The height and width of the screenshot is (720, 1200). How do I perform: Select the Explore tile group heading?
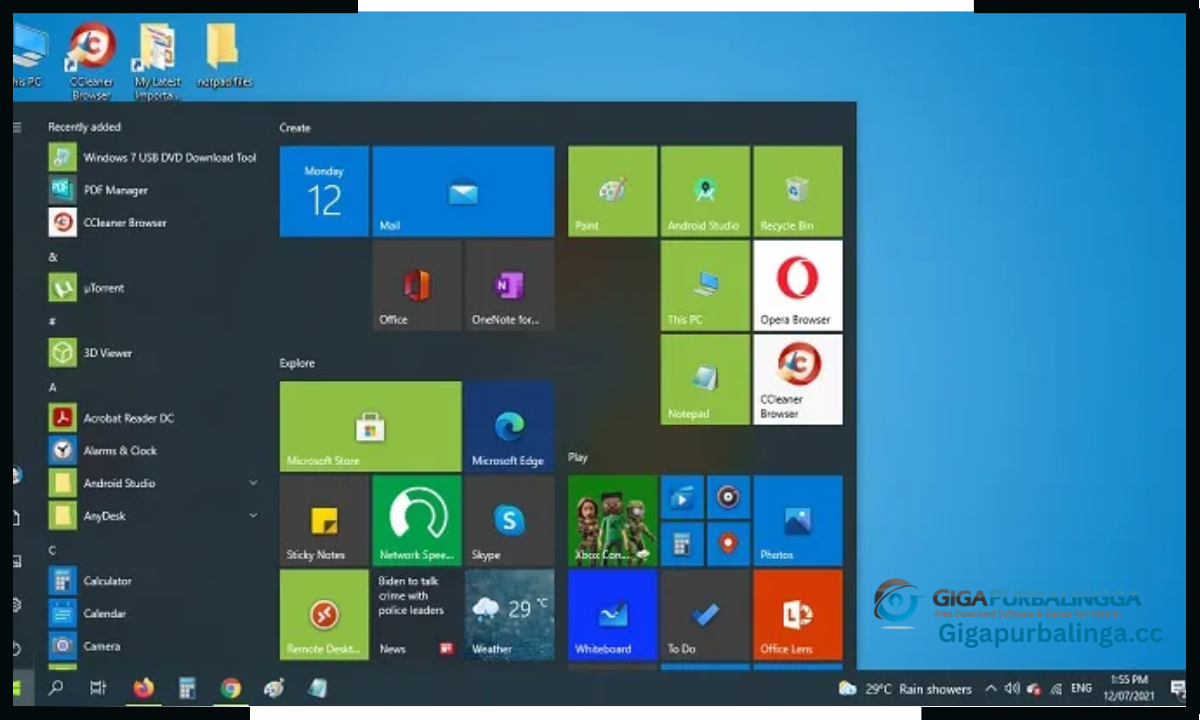297,363
